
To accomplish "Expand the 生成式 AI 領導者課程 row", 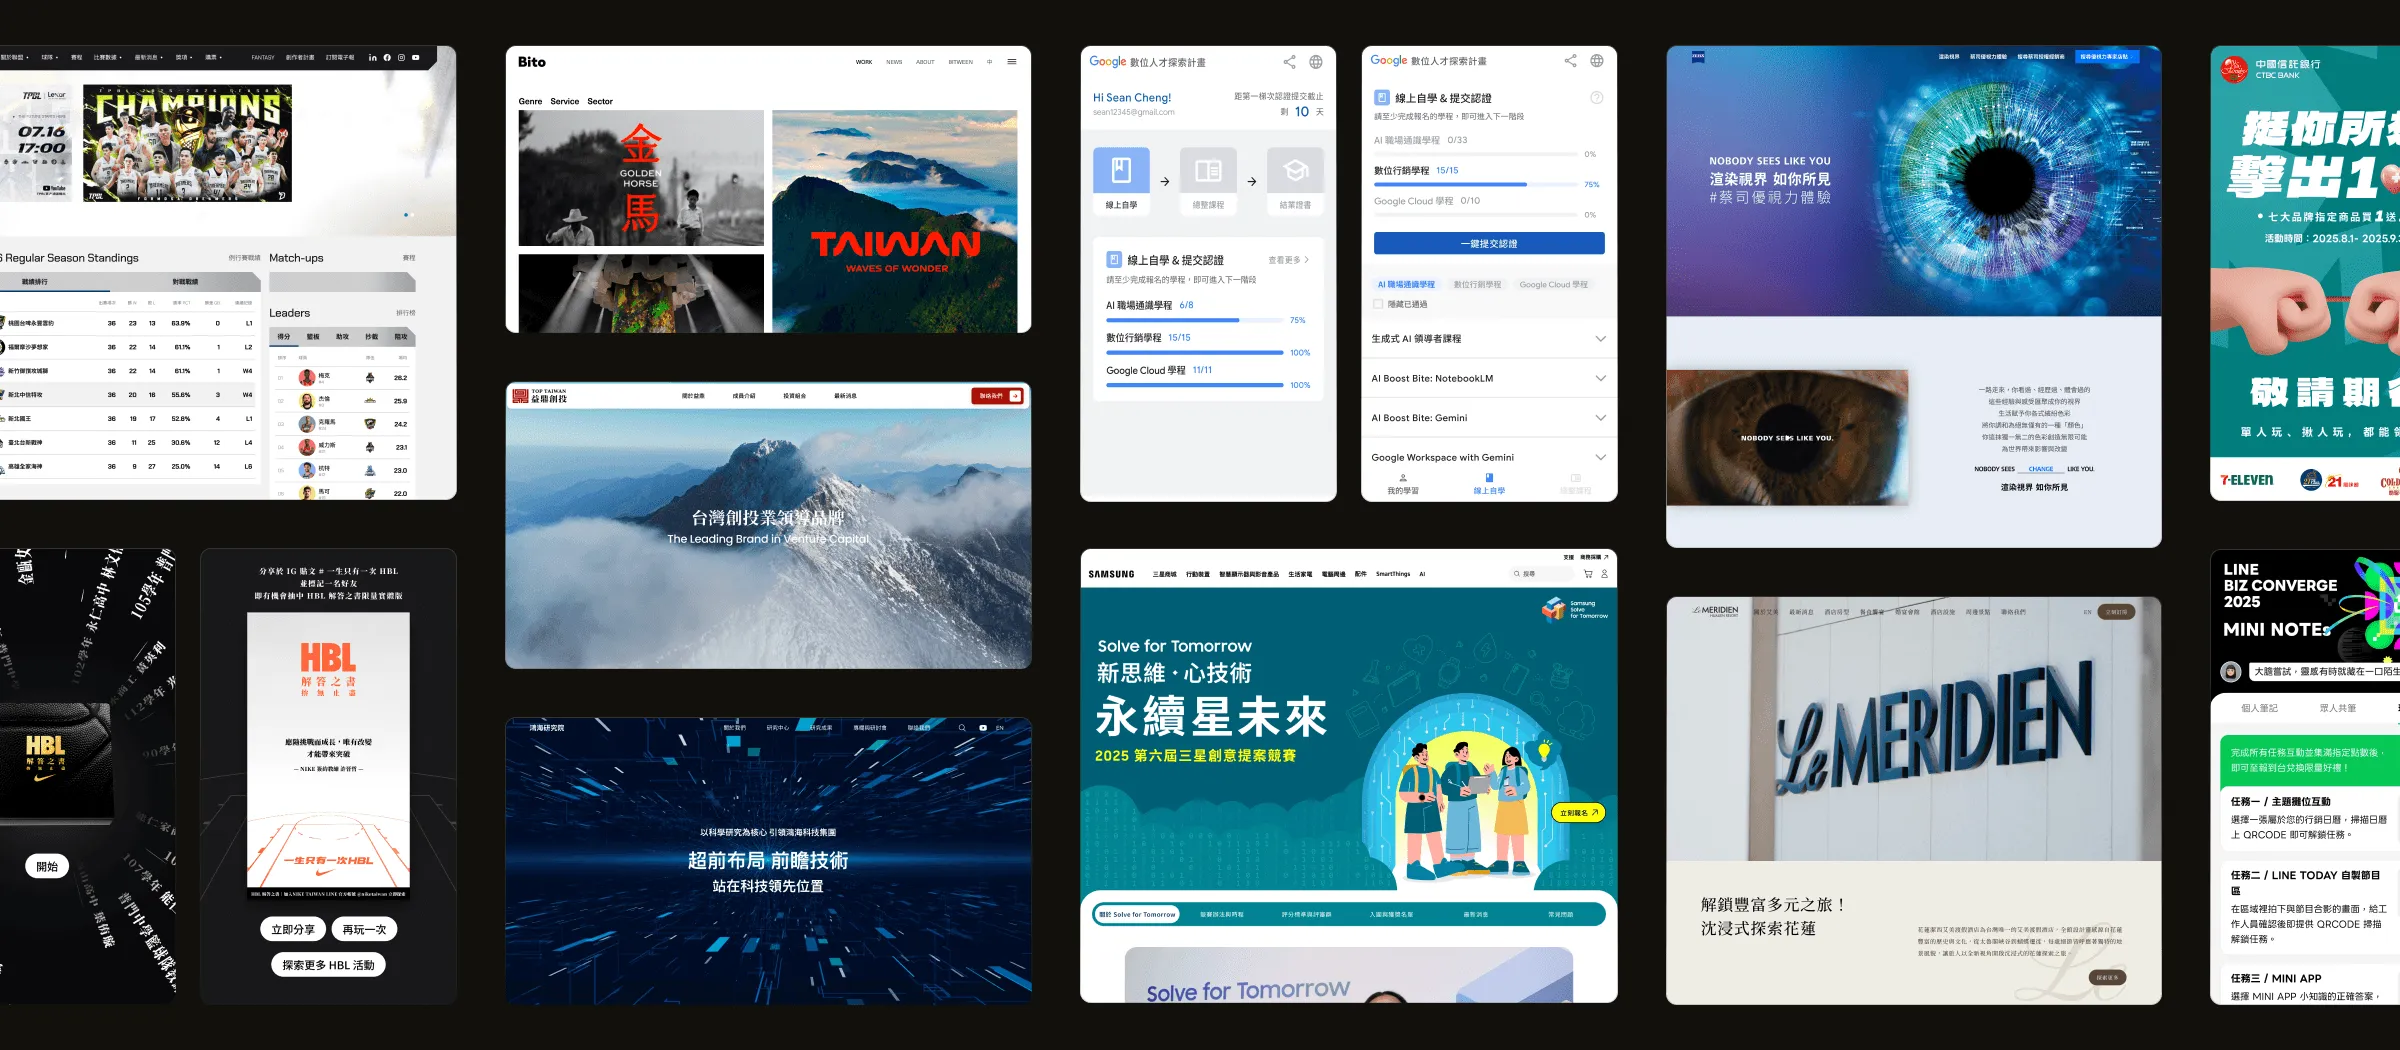I will coord(1489,339).
